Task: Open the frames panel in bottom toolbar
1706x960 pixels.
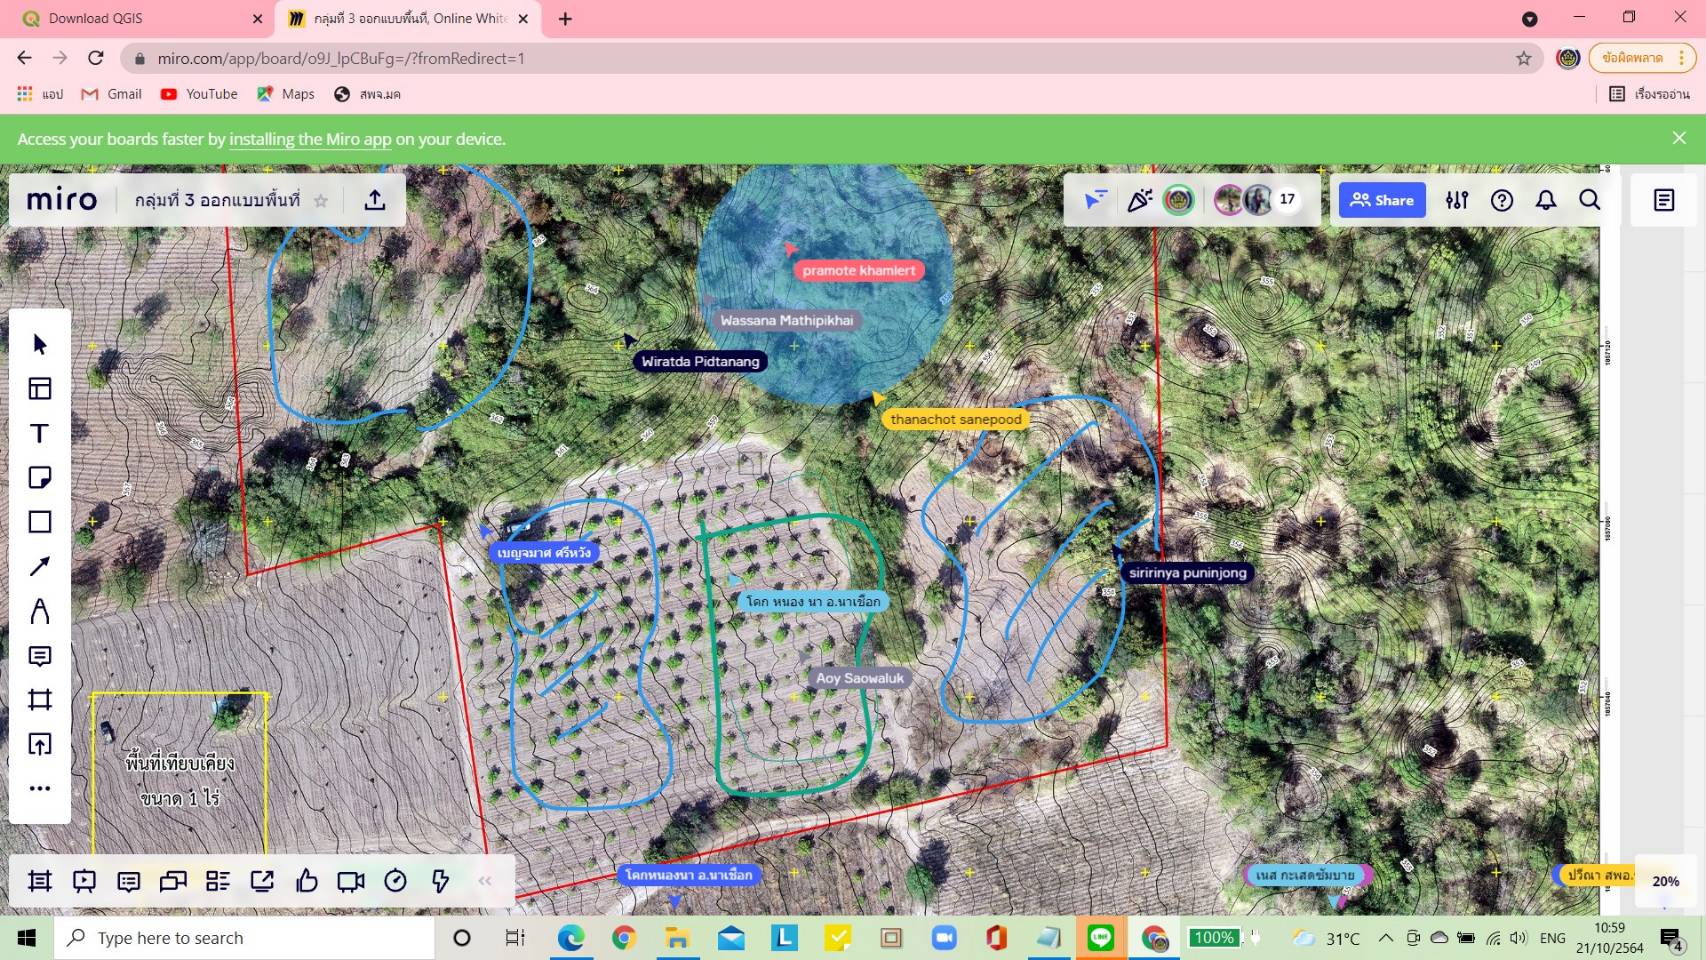Action: (40, 881)
